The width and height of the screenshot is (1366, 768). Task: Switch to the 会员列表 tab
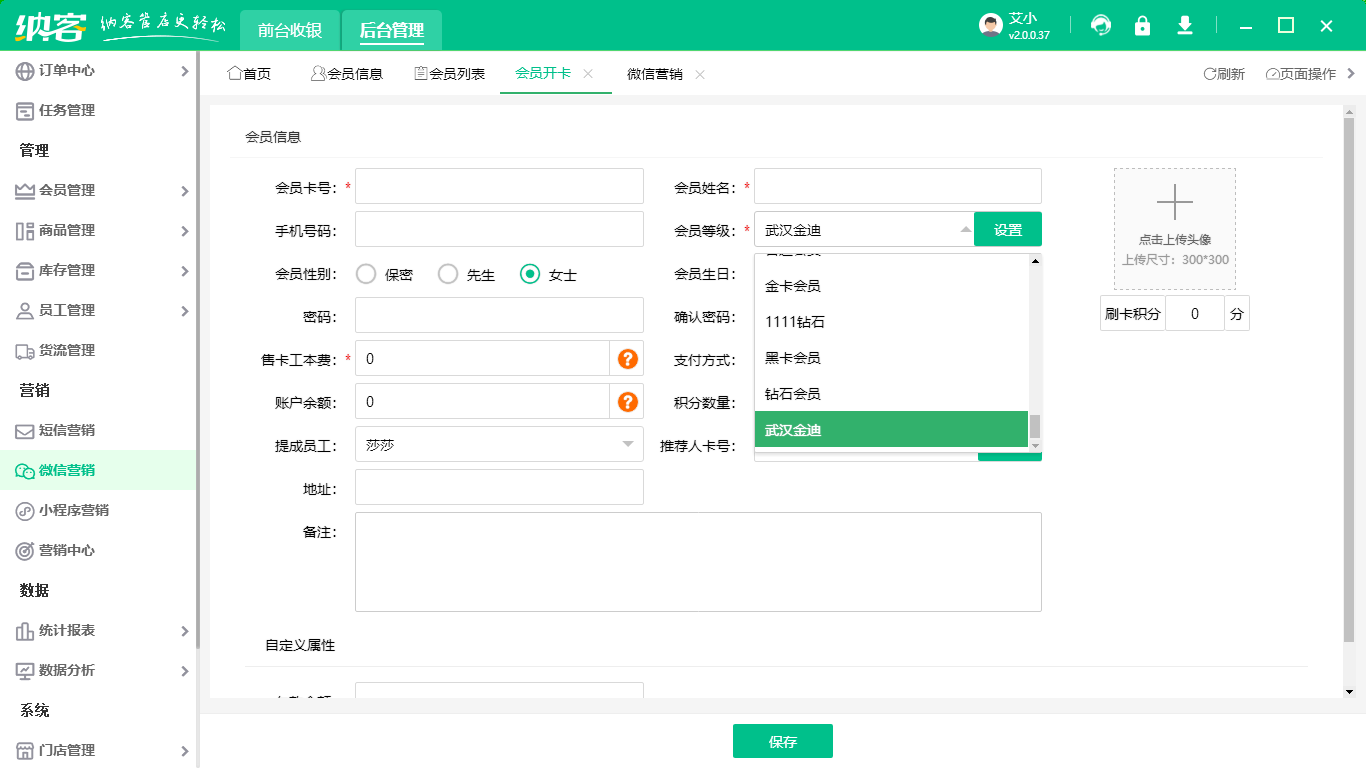(x=450, y=74)
